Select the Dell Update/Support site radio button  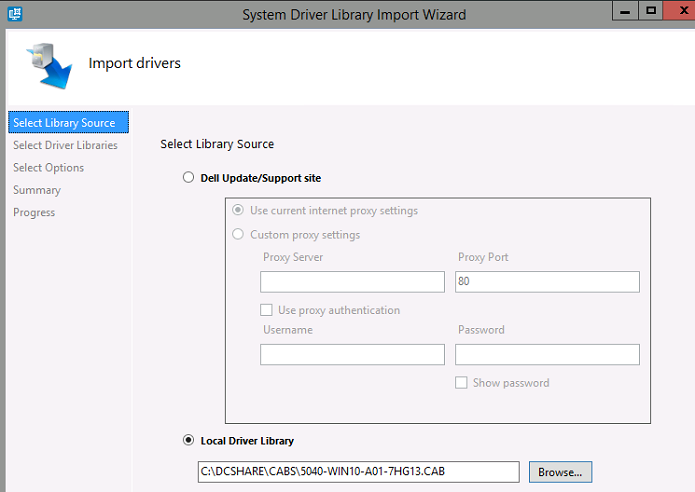188,177
